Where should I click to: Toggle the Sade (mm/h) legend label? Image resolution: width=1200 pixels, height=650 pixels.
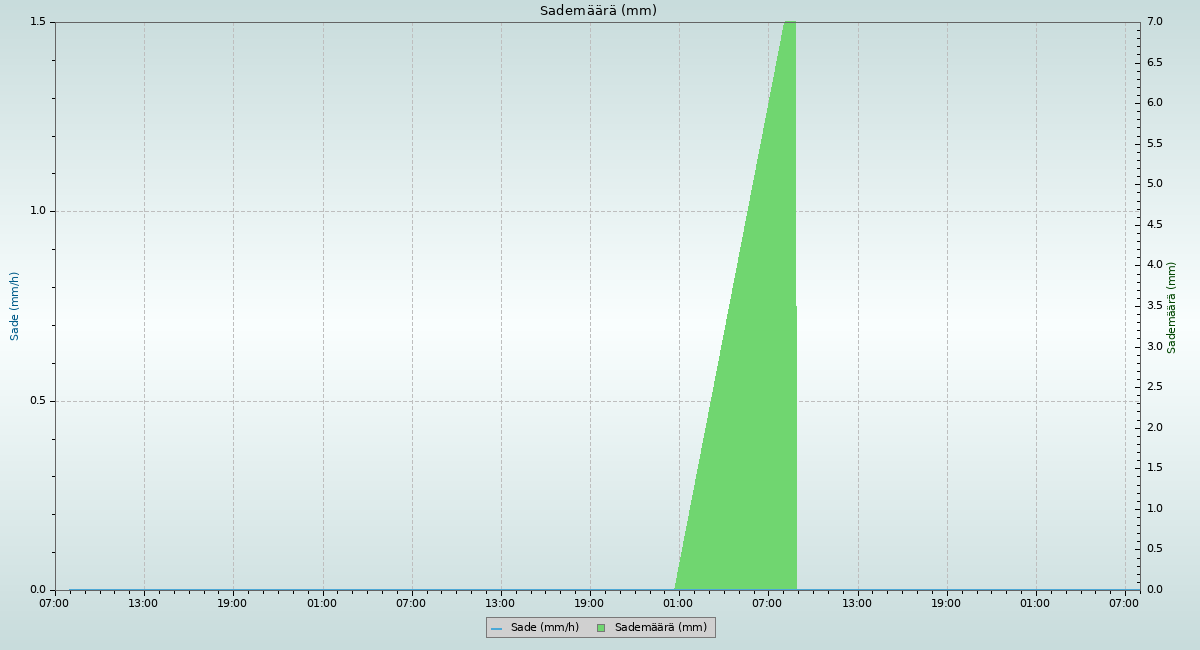click(x=544, y=628)
